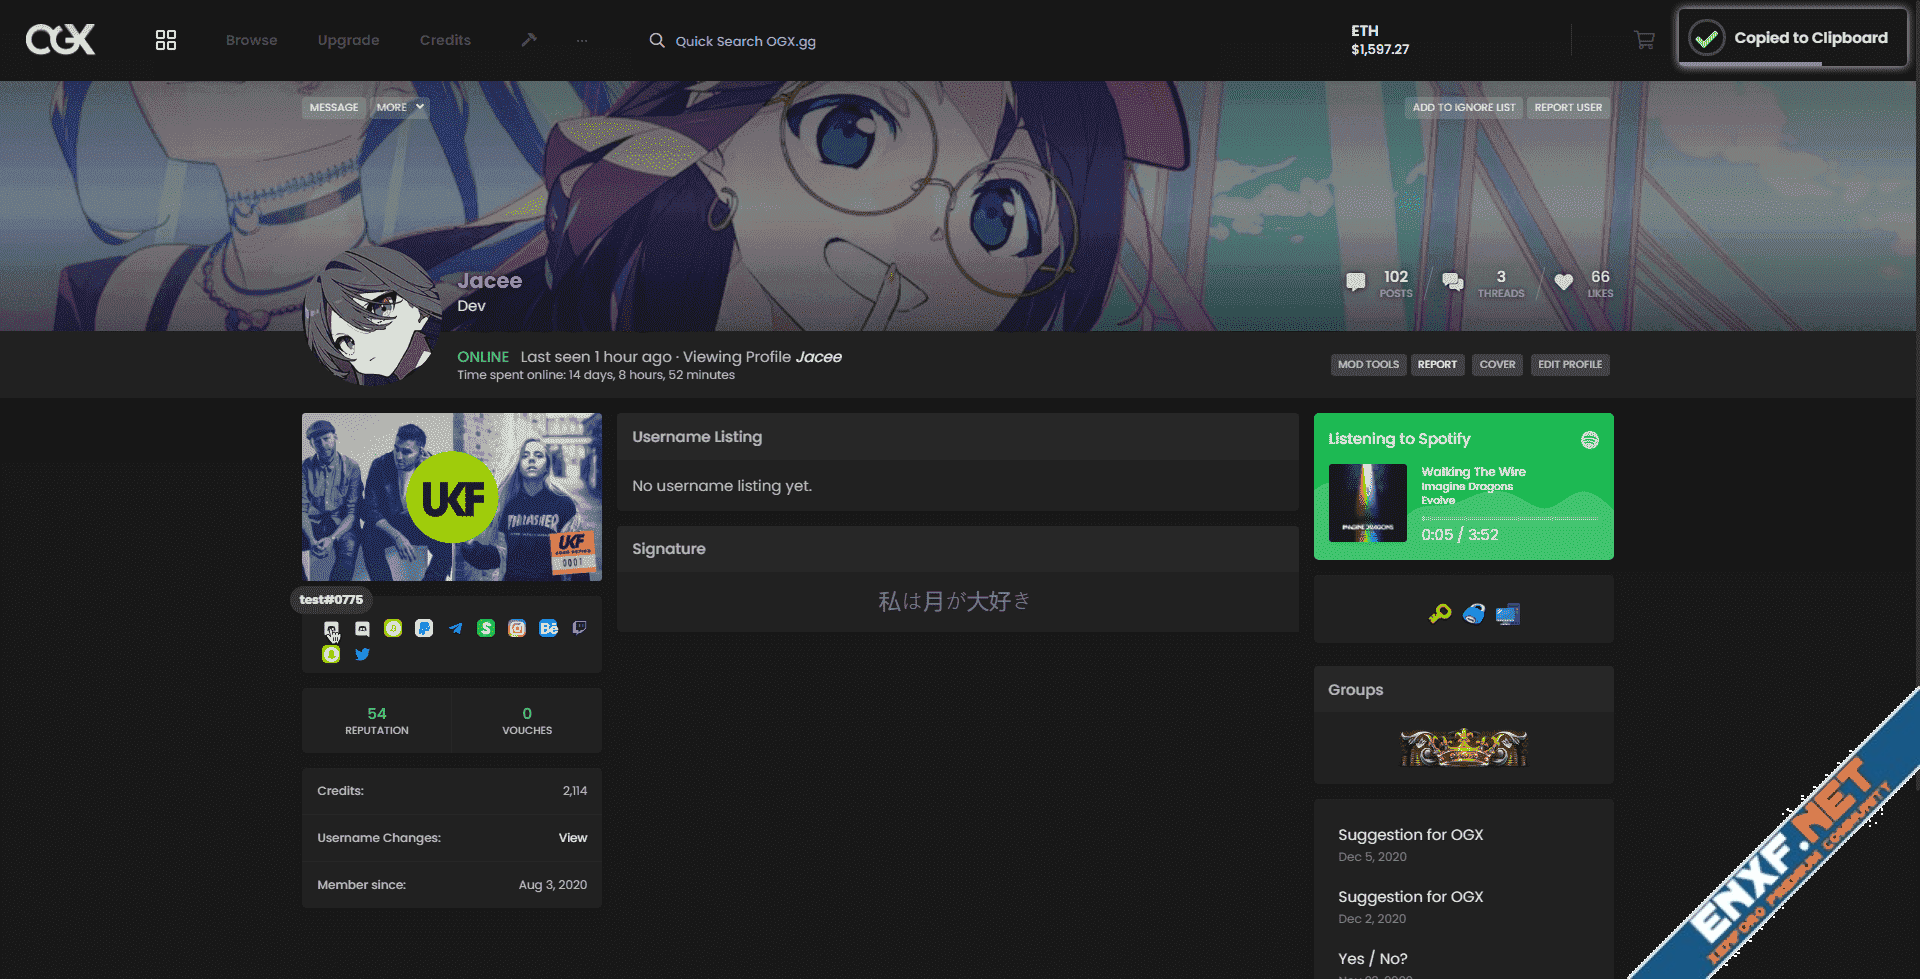The height and width of the screenshot is (979, 1920).
Task: Click the Twitter bird social icon
Action: click(x=362, y=655)
